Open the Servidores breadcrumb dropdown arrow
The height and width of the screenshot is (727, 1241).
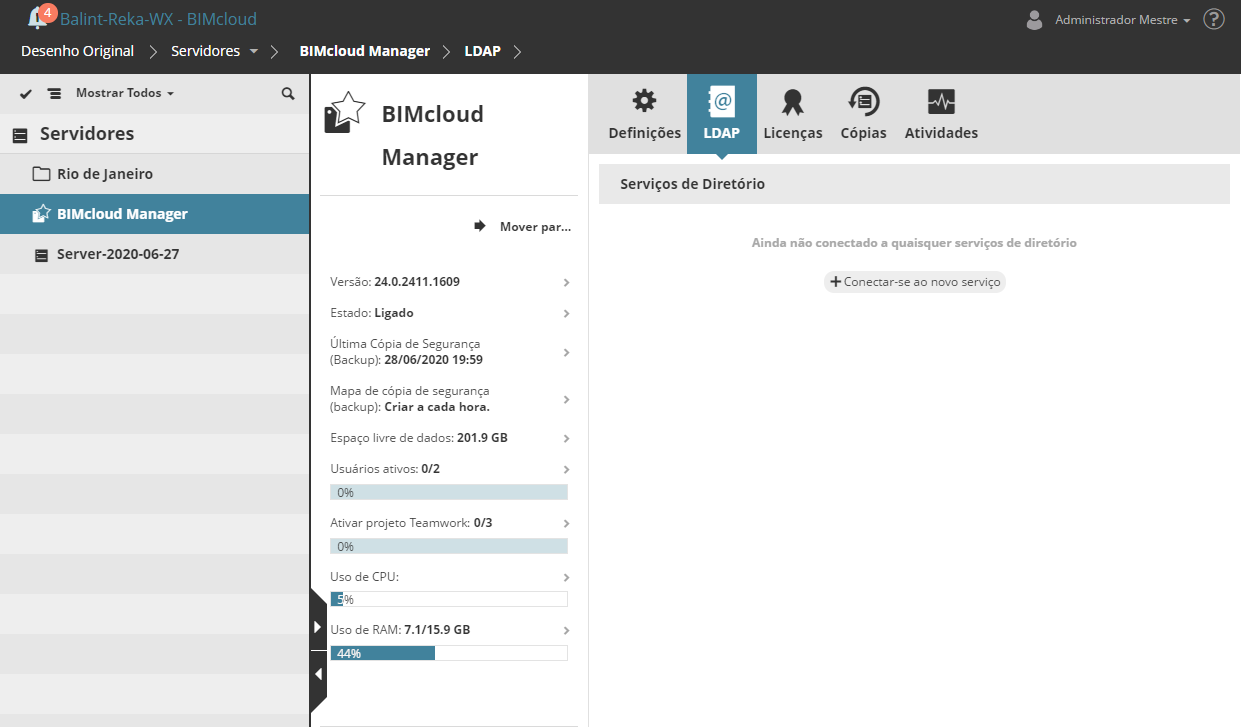click(x=254, y=51)
